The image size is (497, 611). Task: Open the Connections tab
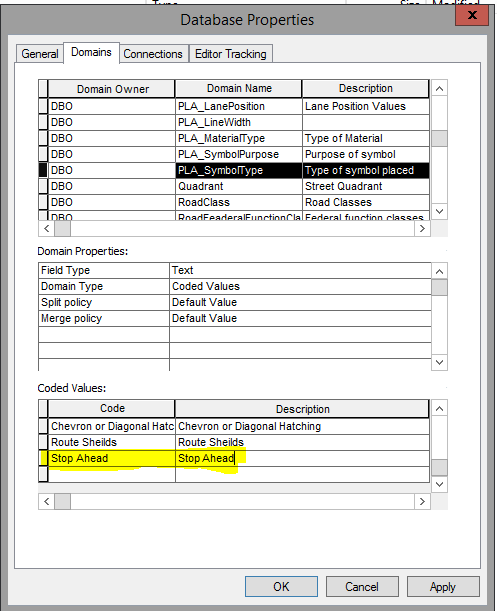tap(153, 54)
